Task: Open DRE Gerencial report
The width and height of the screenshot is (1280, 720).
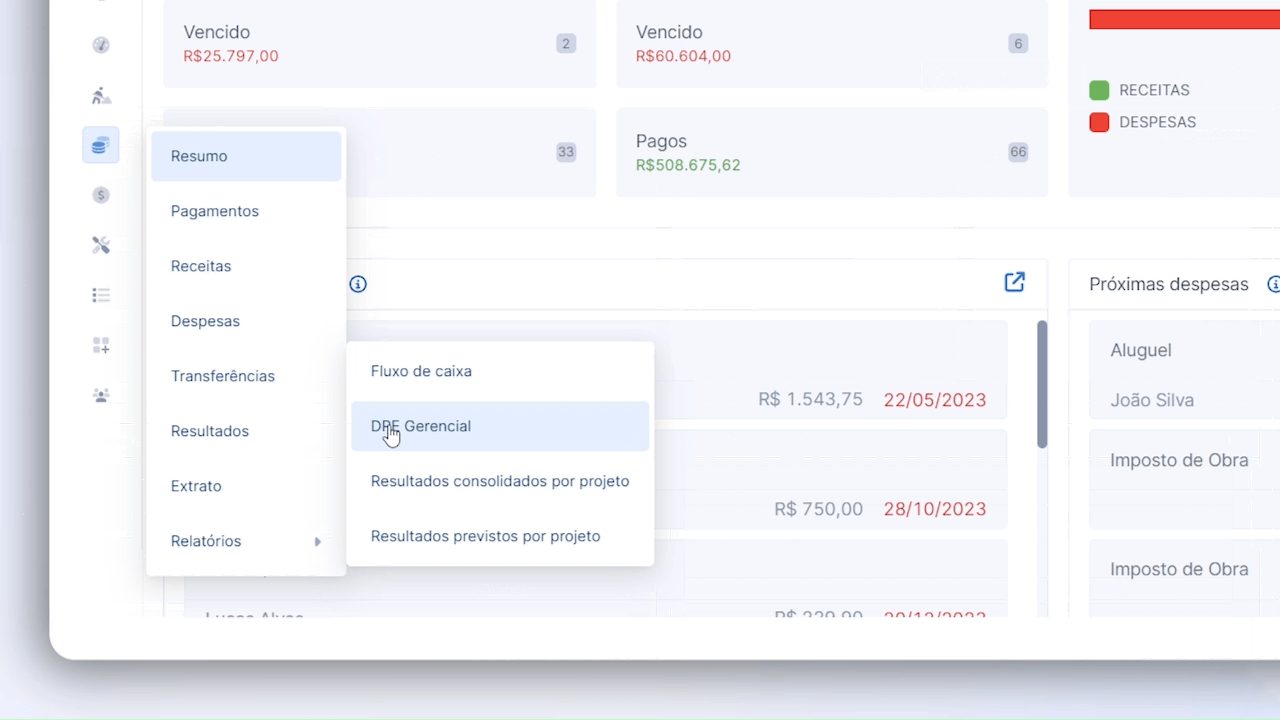Action: (x=500, y=426)
